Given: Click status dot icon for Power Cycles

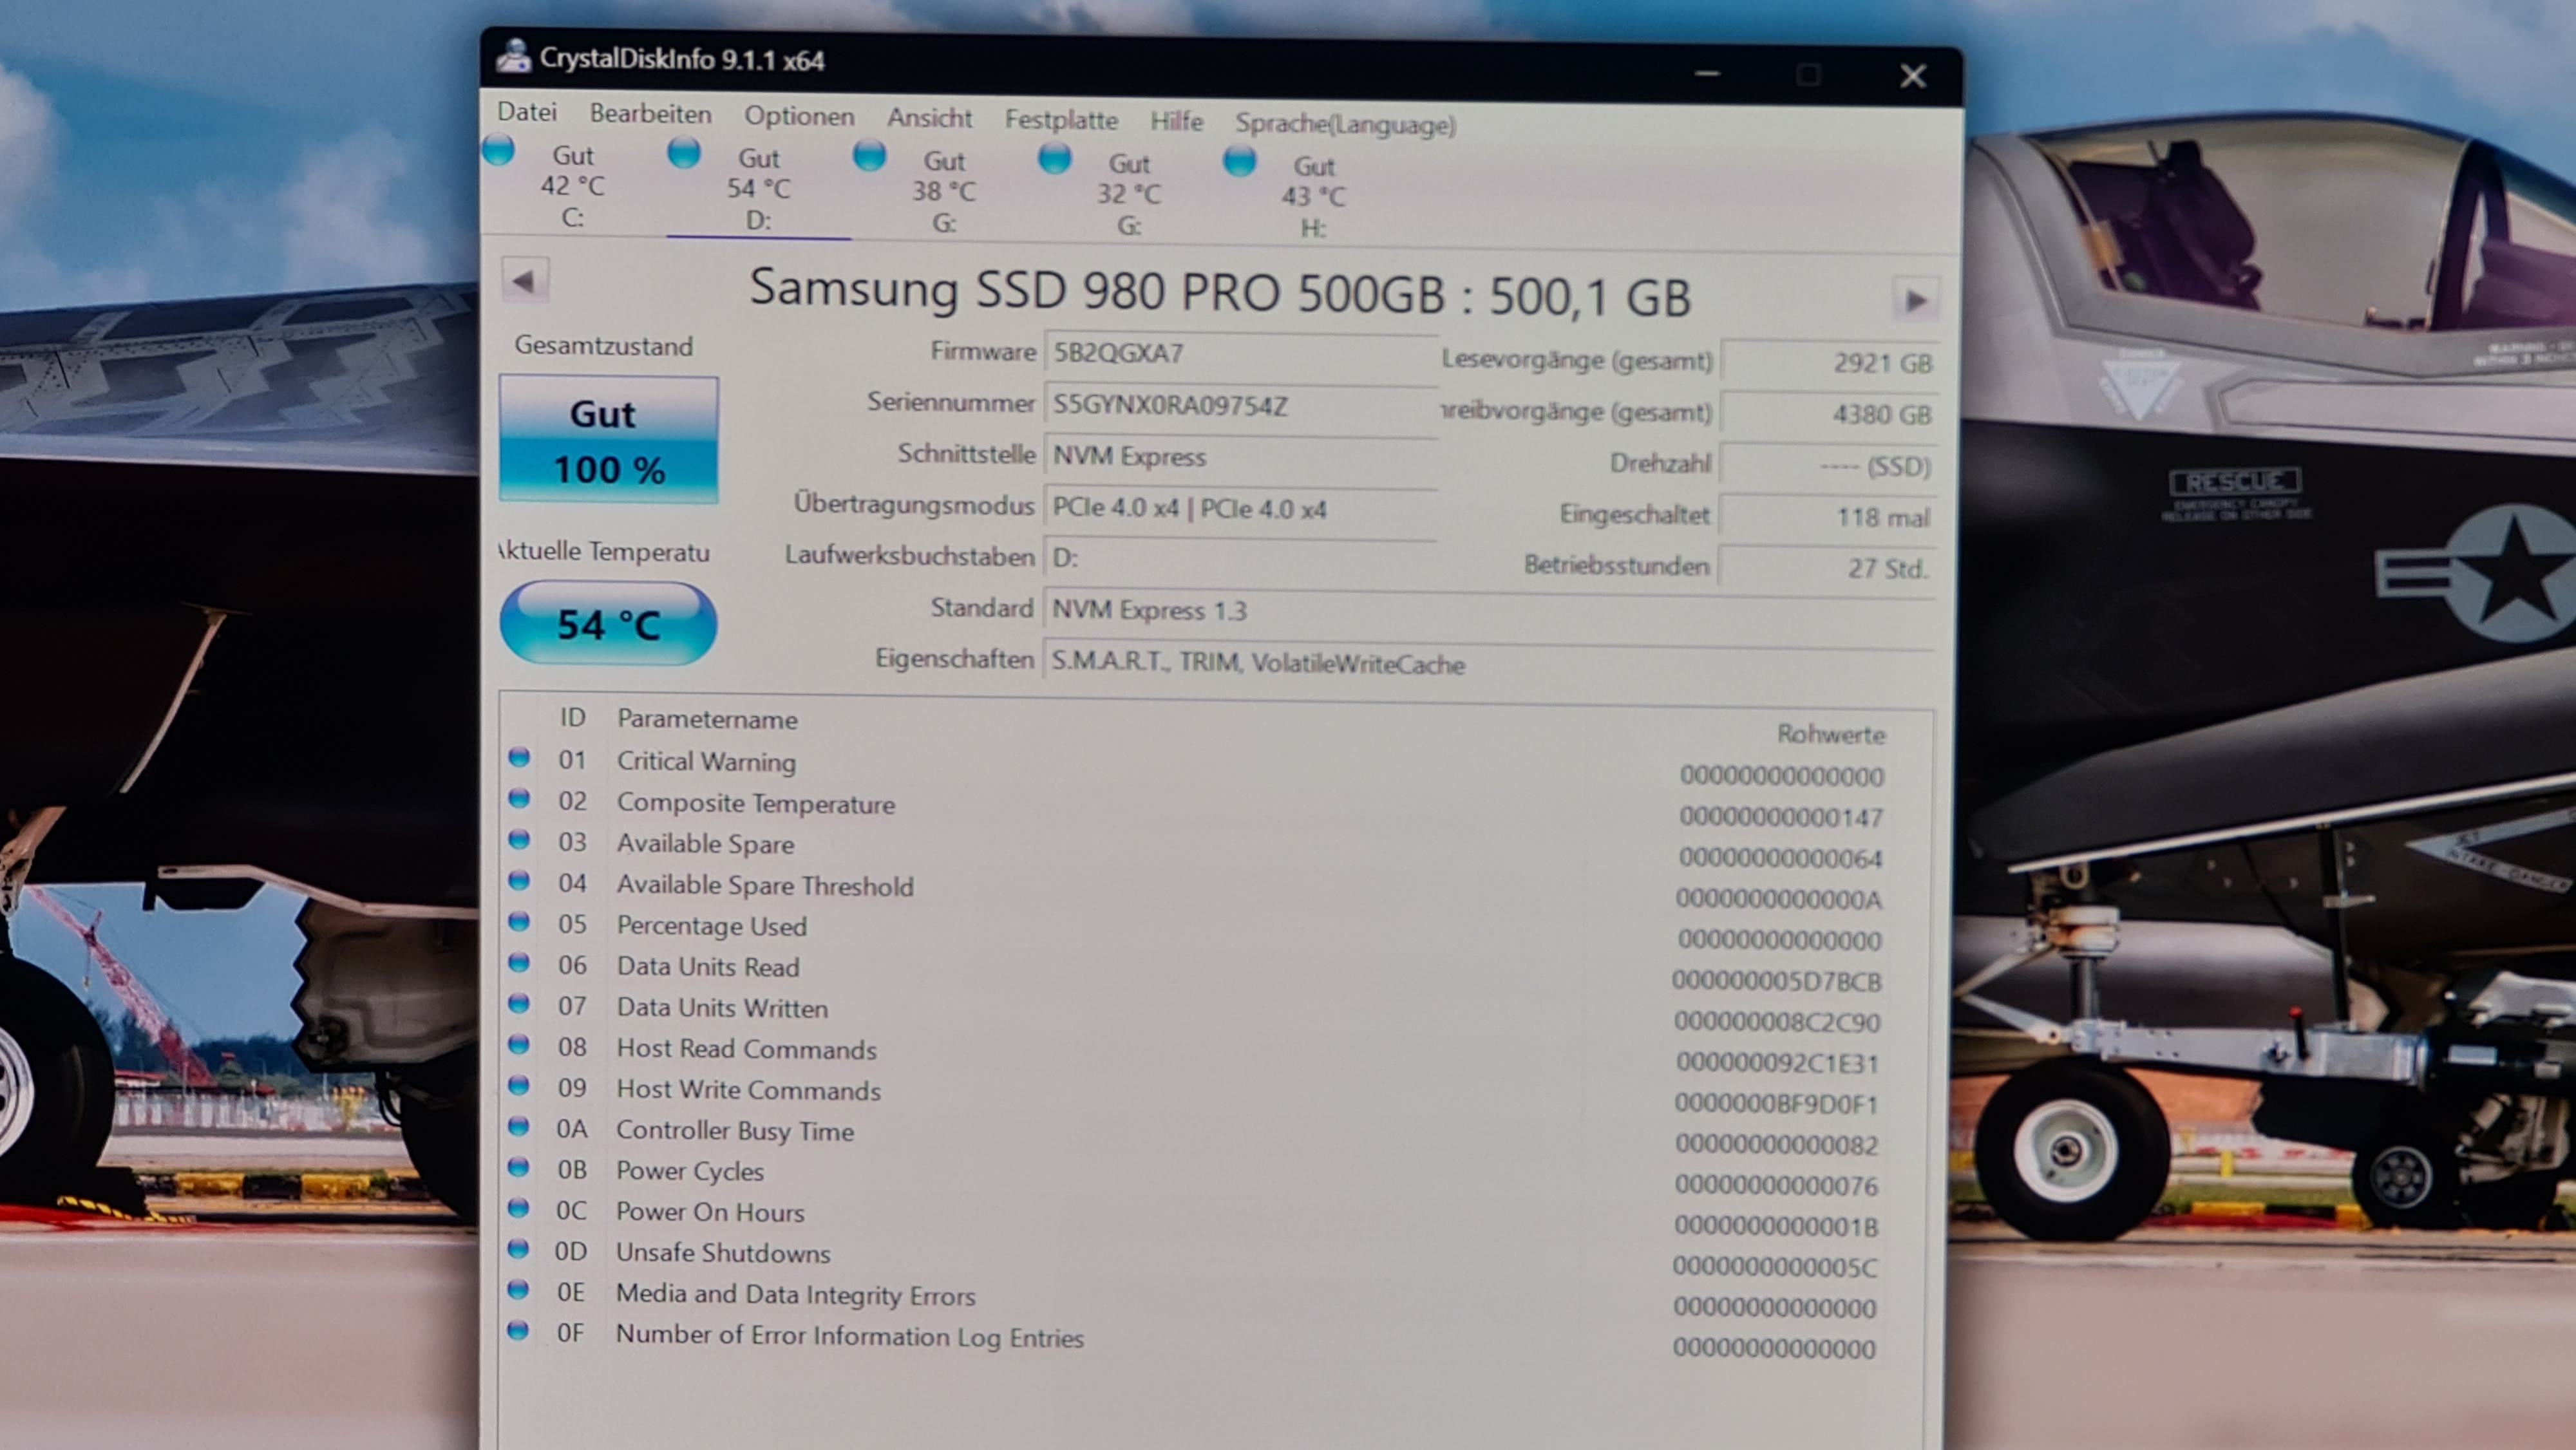Looking at the screenshot, I should coord(518,1167).
